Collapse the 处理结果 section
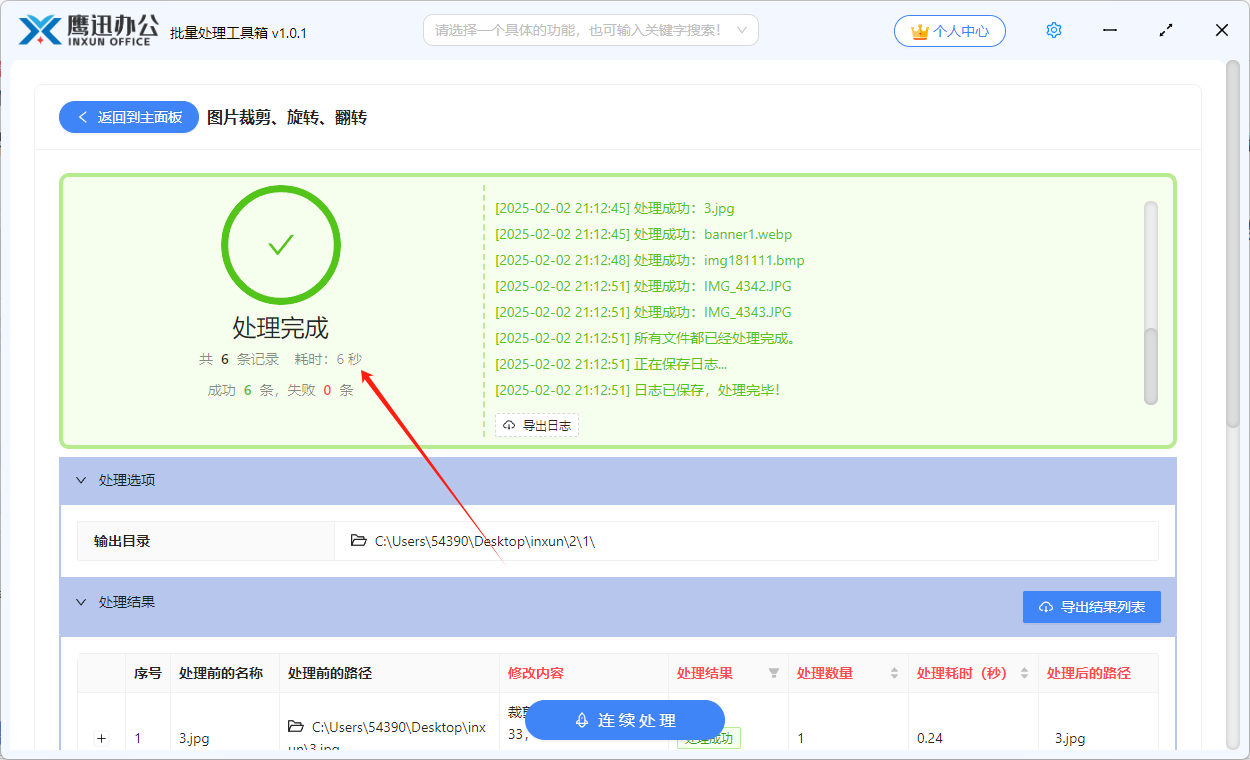 pos(81,602)
